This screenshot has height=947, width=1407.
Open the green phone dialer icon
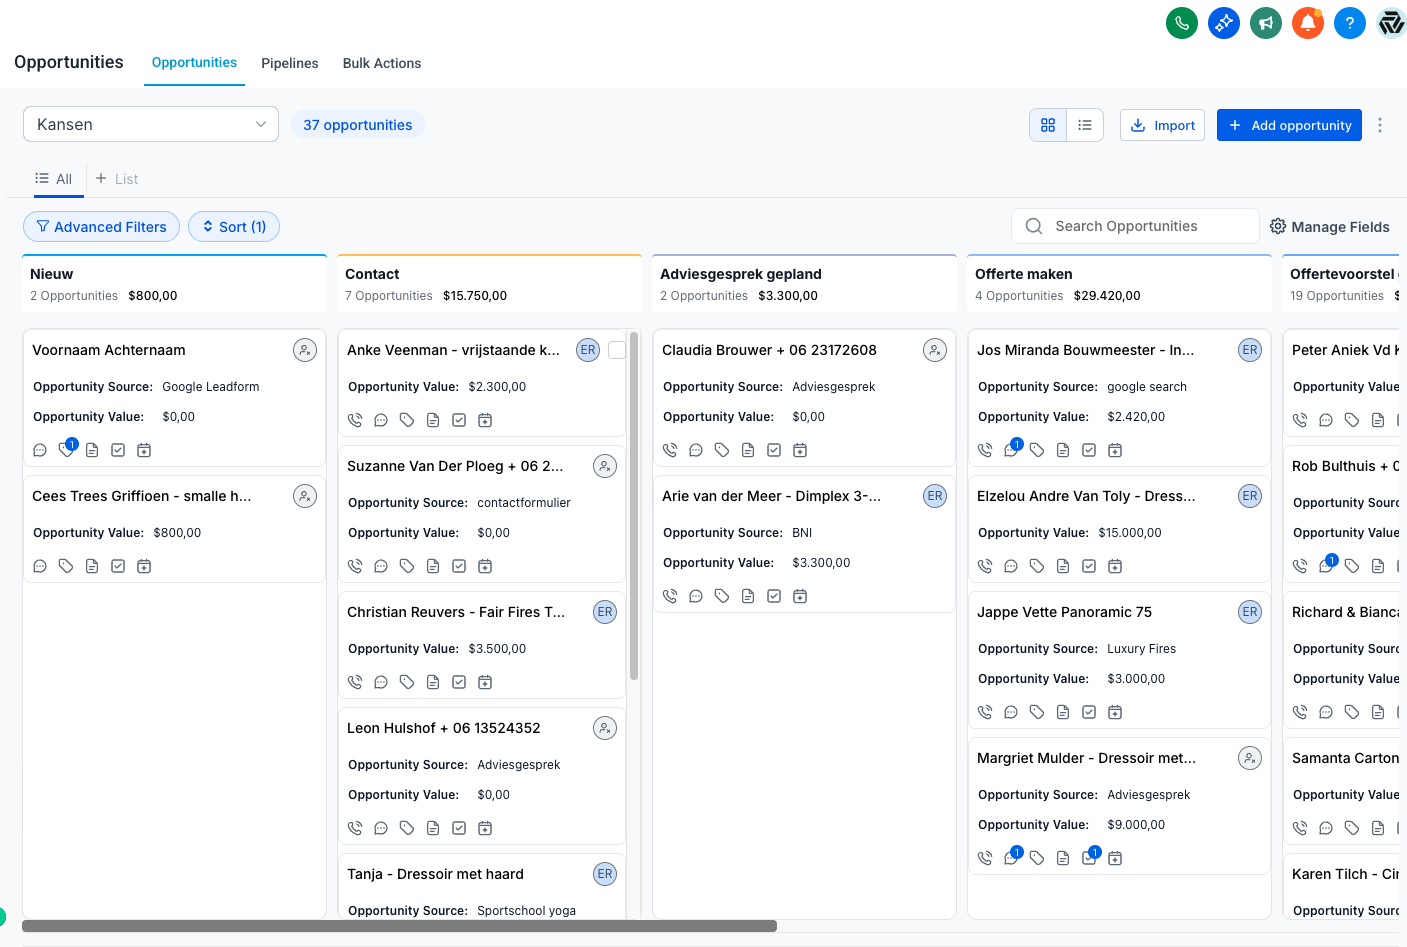point(1182,22)
